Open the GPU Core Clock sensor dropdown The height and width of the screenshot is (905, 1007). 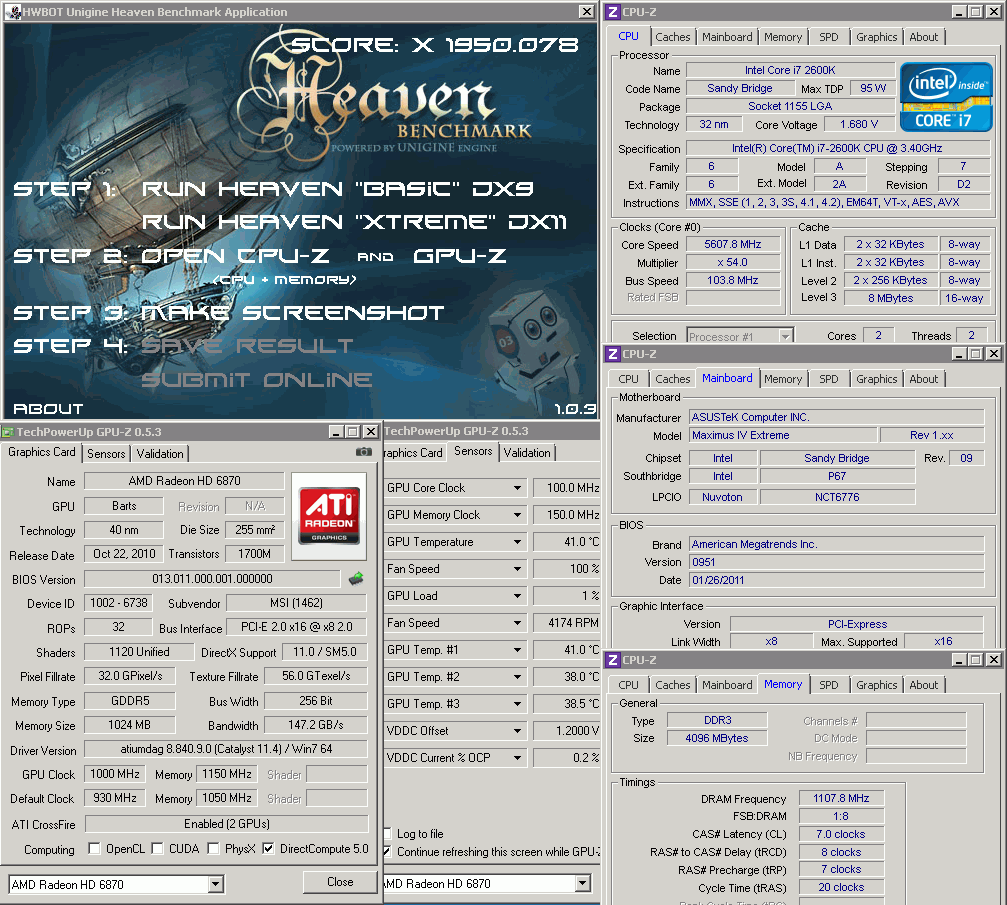click(x=517, y=488)
